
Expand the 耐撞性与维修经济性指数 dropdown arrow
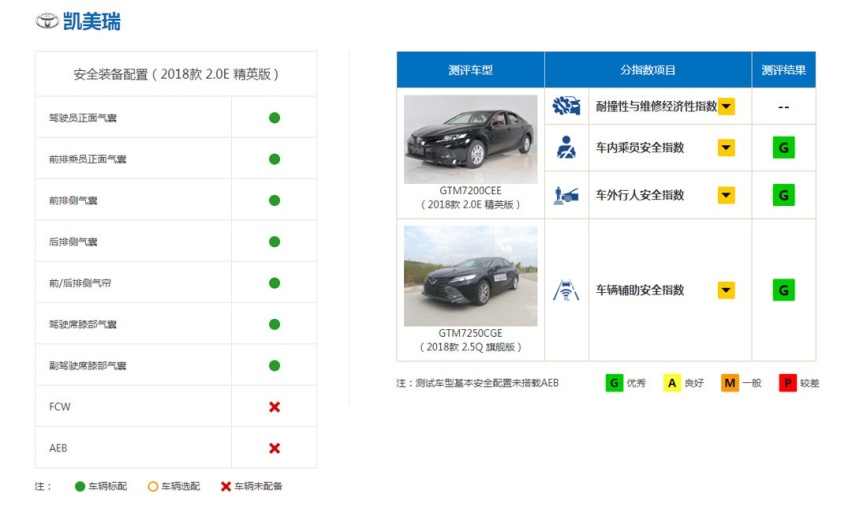(726, 107)
